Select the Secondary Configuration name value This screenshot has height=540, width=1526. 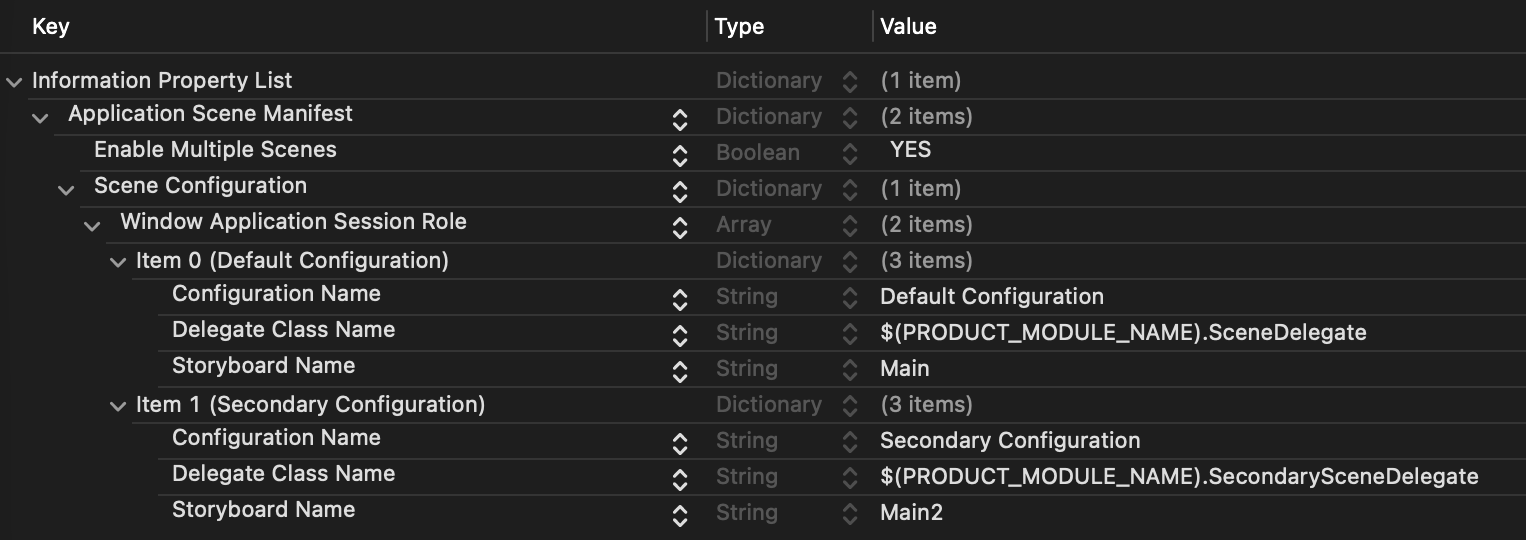[1010, 441]
